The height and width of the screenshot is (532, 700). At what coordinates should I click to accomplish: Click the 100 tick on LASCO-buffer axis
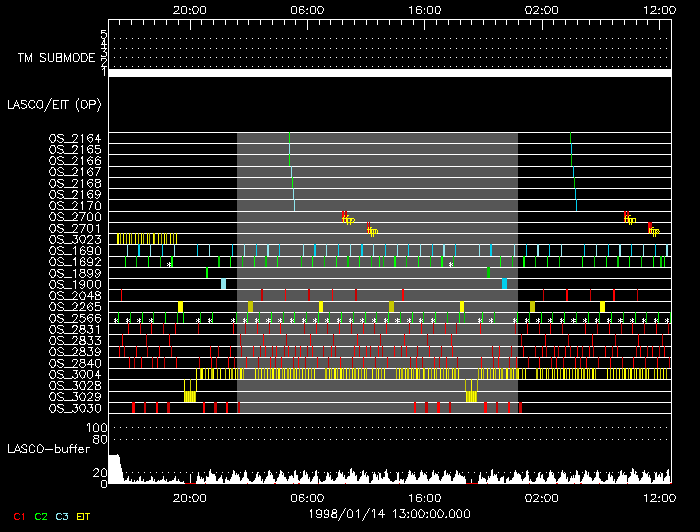click(96, 428)
